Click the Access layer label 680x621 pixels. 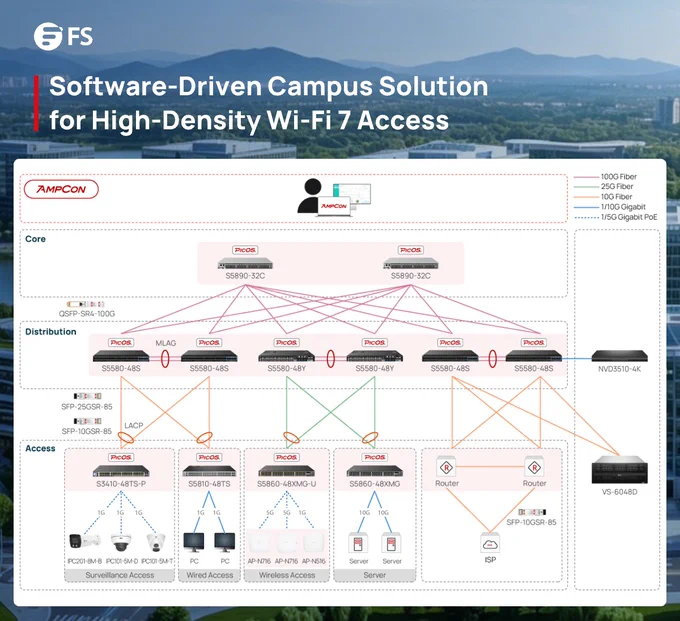(40, 448)
